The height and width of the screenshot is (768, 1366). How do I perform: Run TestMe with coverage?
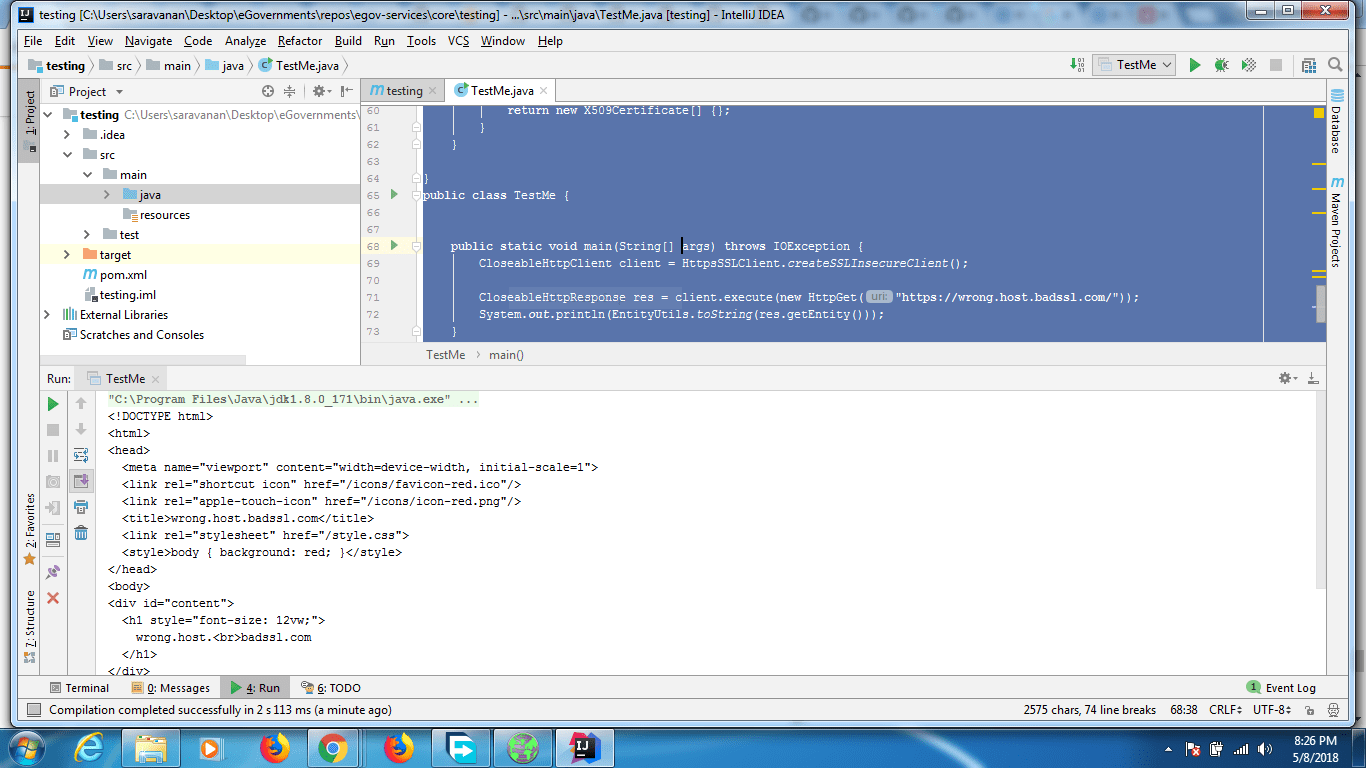point(1248,65)
